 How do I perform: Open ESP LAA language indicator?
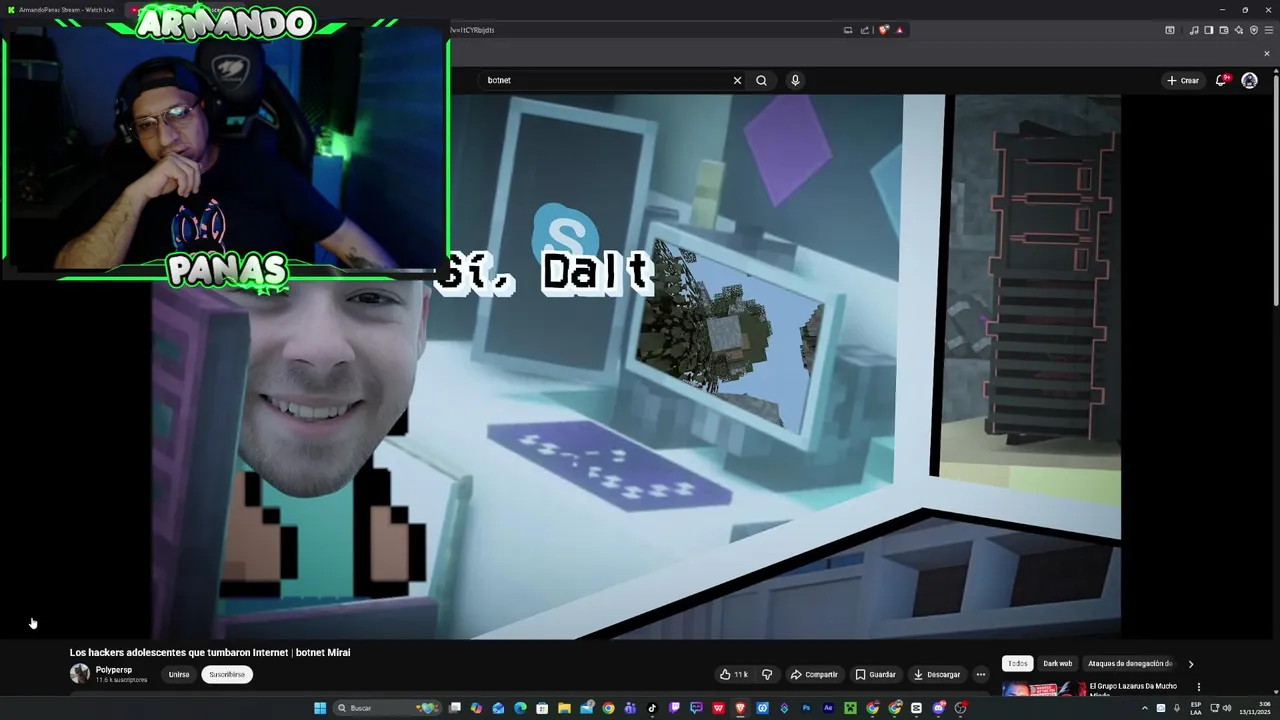tap(1196, 708)
